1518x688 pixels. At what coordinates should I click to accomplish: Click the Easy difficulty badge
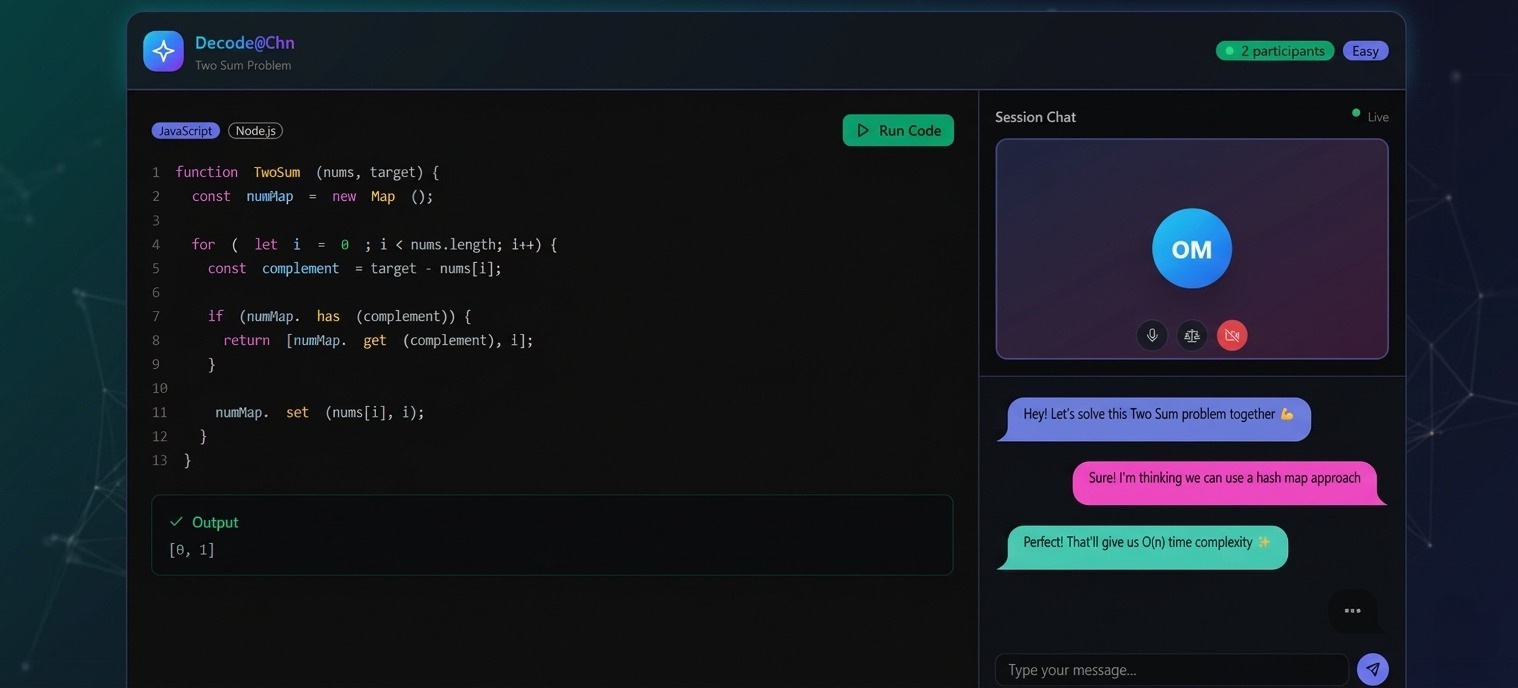pos(1365,51)
